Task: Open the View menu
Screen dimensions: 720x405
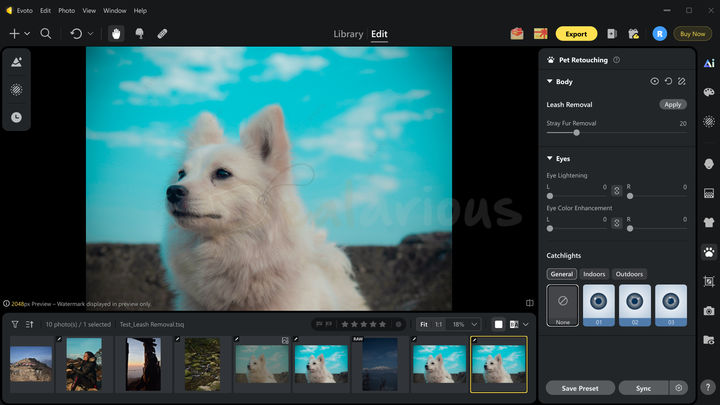Action: coord(89,11)
